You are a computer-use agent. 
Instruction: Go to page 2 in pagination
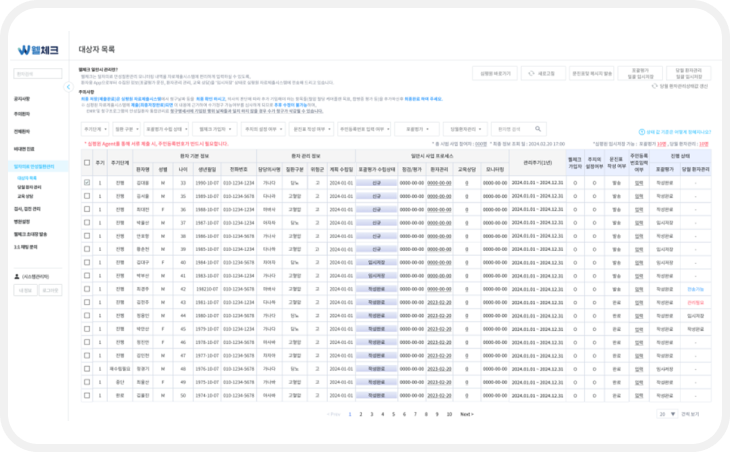pyautogui.click(x=359, y=413)
